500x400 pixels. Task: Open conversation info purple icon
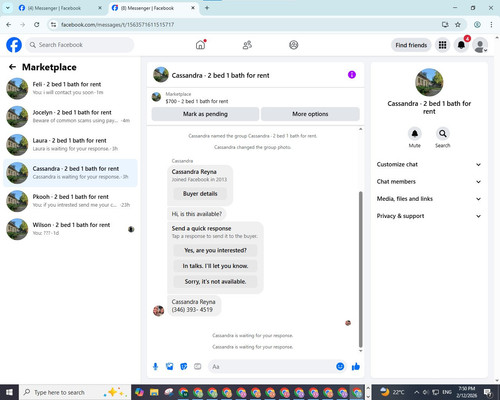[x=352, y=75]
